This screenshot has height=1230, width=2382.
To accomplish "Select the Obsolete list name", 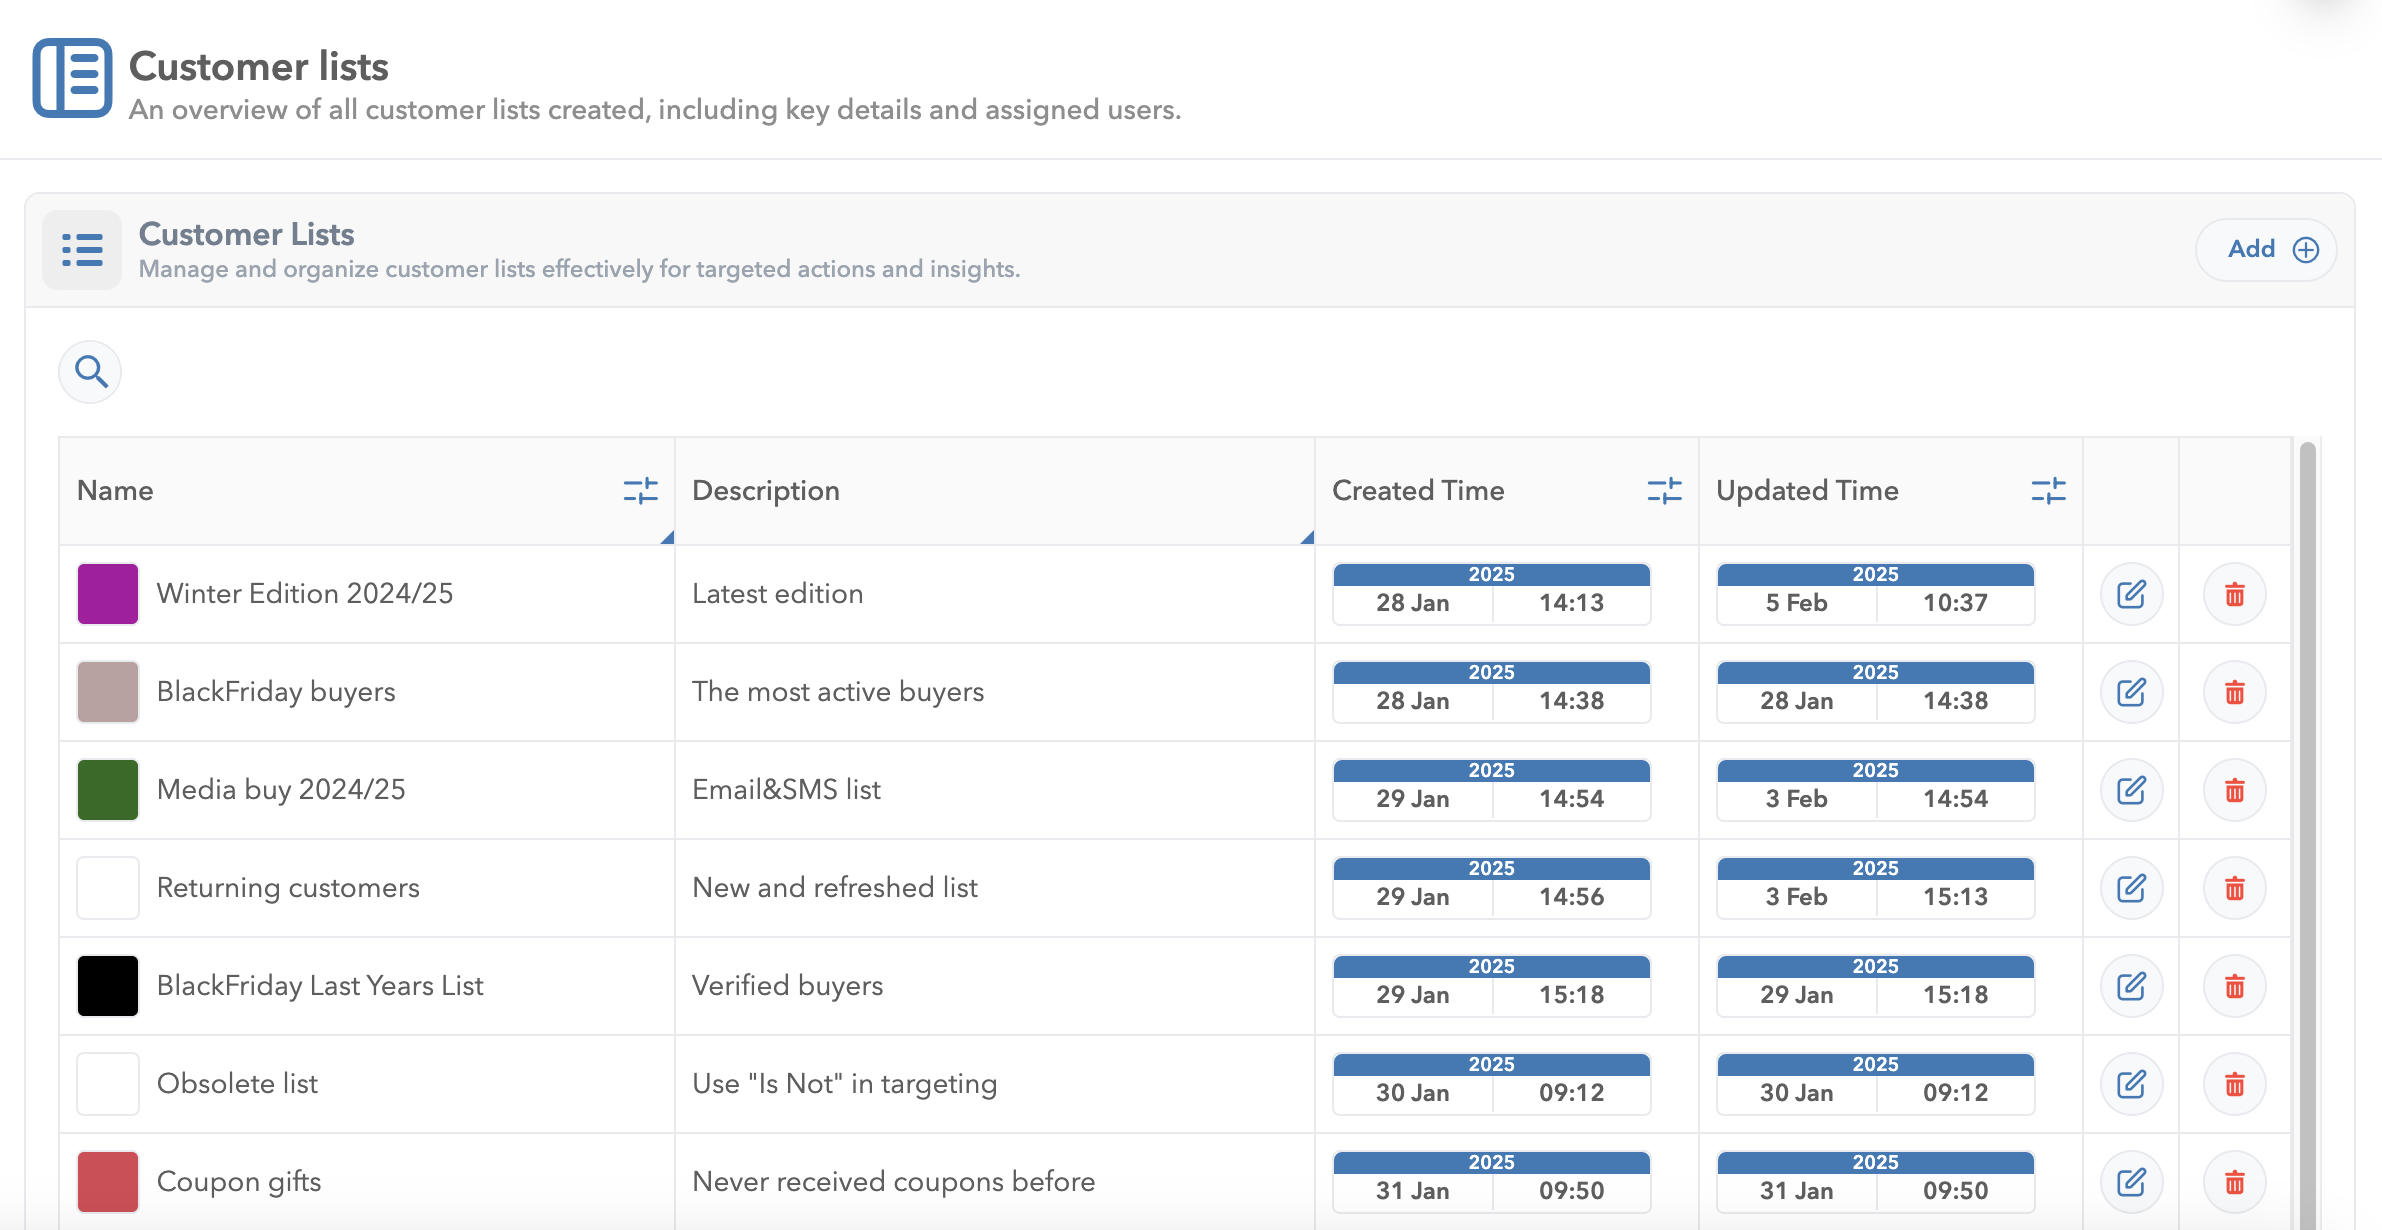I will tap(237, 1084).
